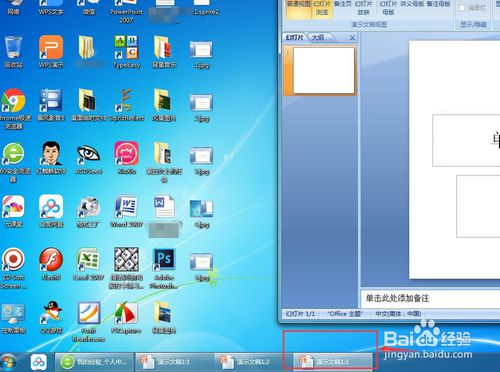This screenshot has height=372, width=500.
Task: Start the 幻灯片放映 slide show
Action: pos(363,8)
